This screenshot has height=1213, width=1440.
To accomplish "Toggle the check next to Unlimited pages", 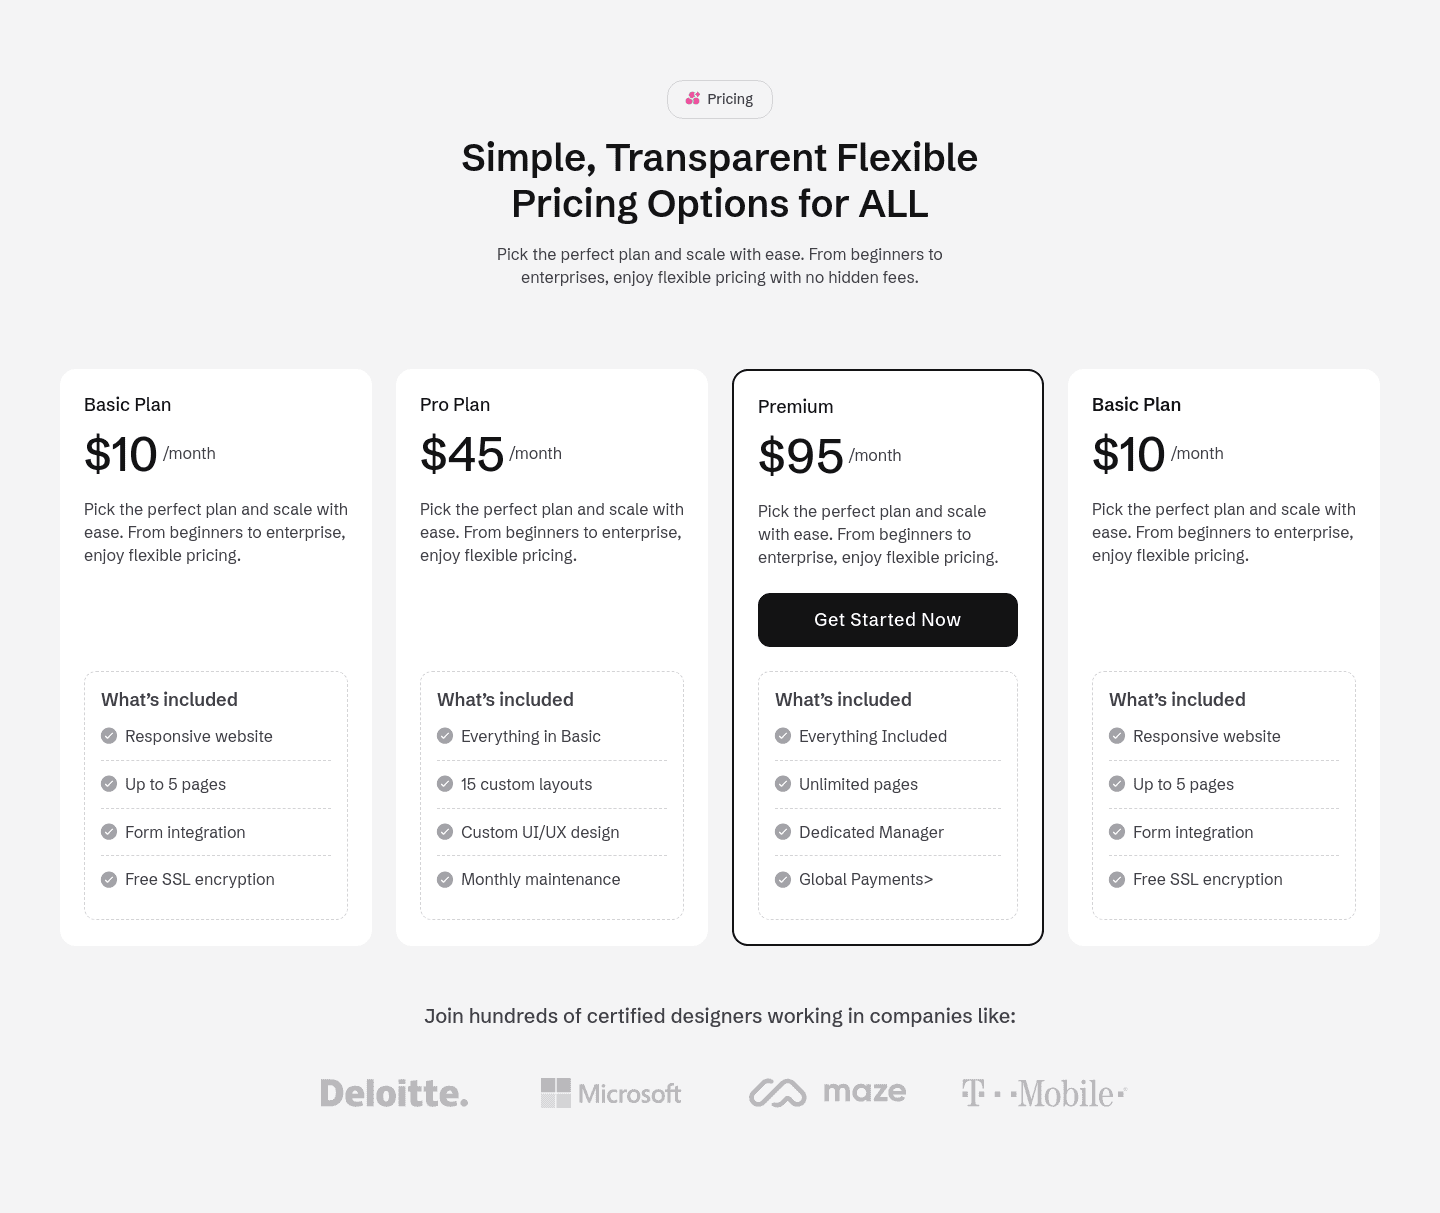I will [x=783, y=784].
